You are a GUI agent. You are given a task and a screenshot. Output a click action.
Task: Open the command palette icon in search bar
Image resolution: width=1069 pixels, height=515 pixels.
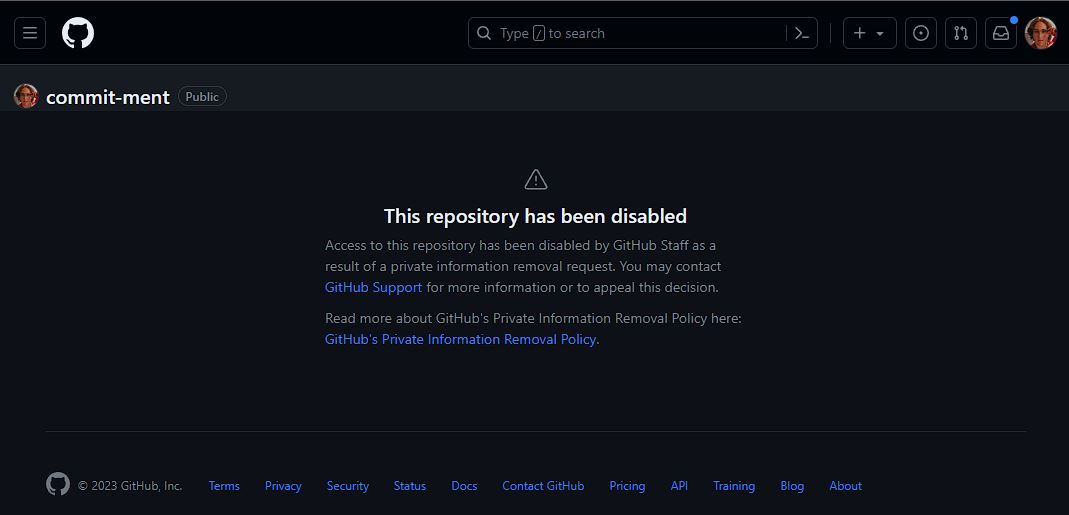802,33
